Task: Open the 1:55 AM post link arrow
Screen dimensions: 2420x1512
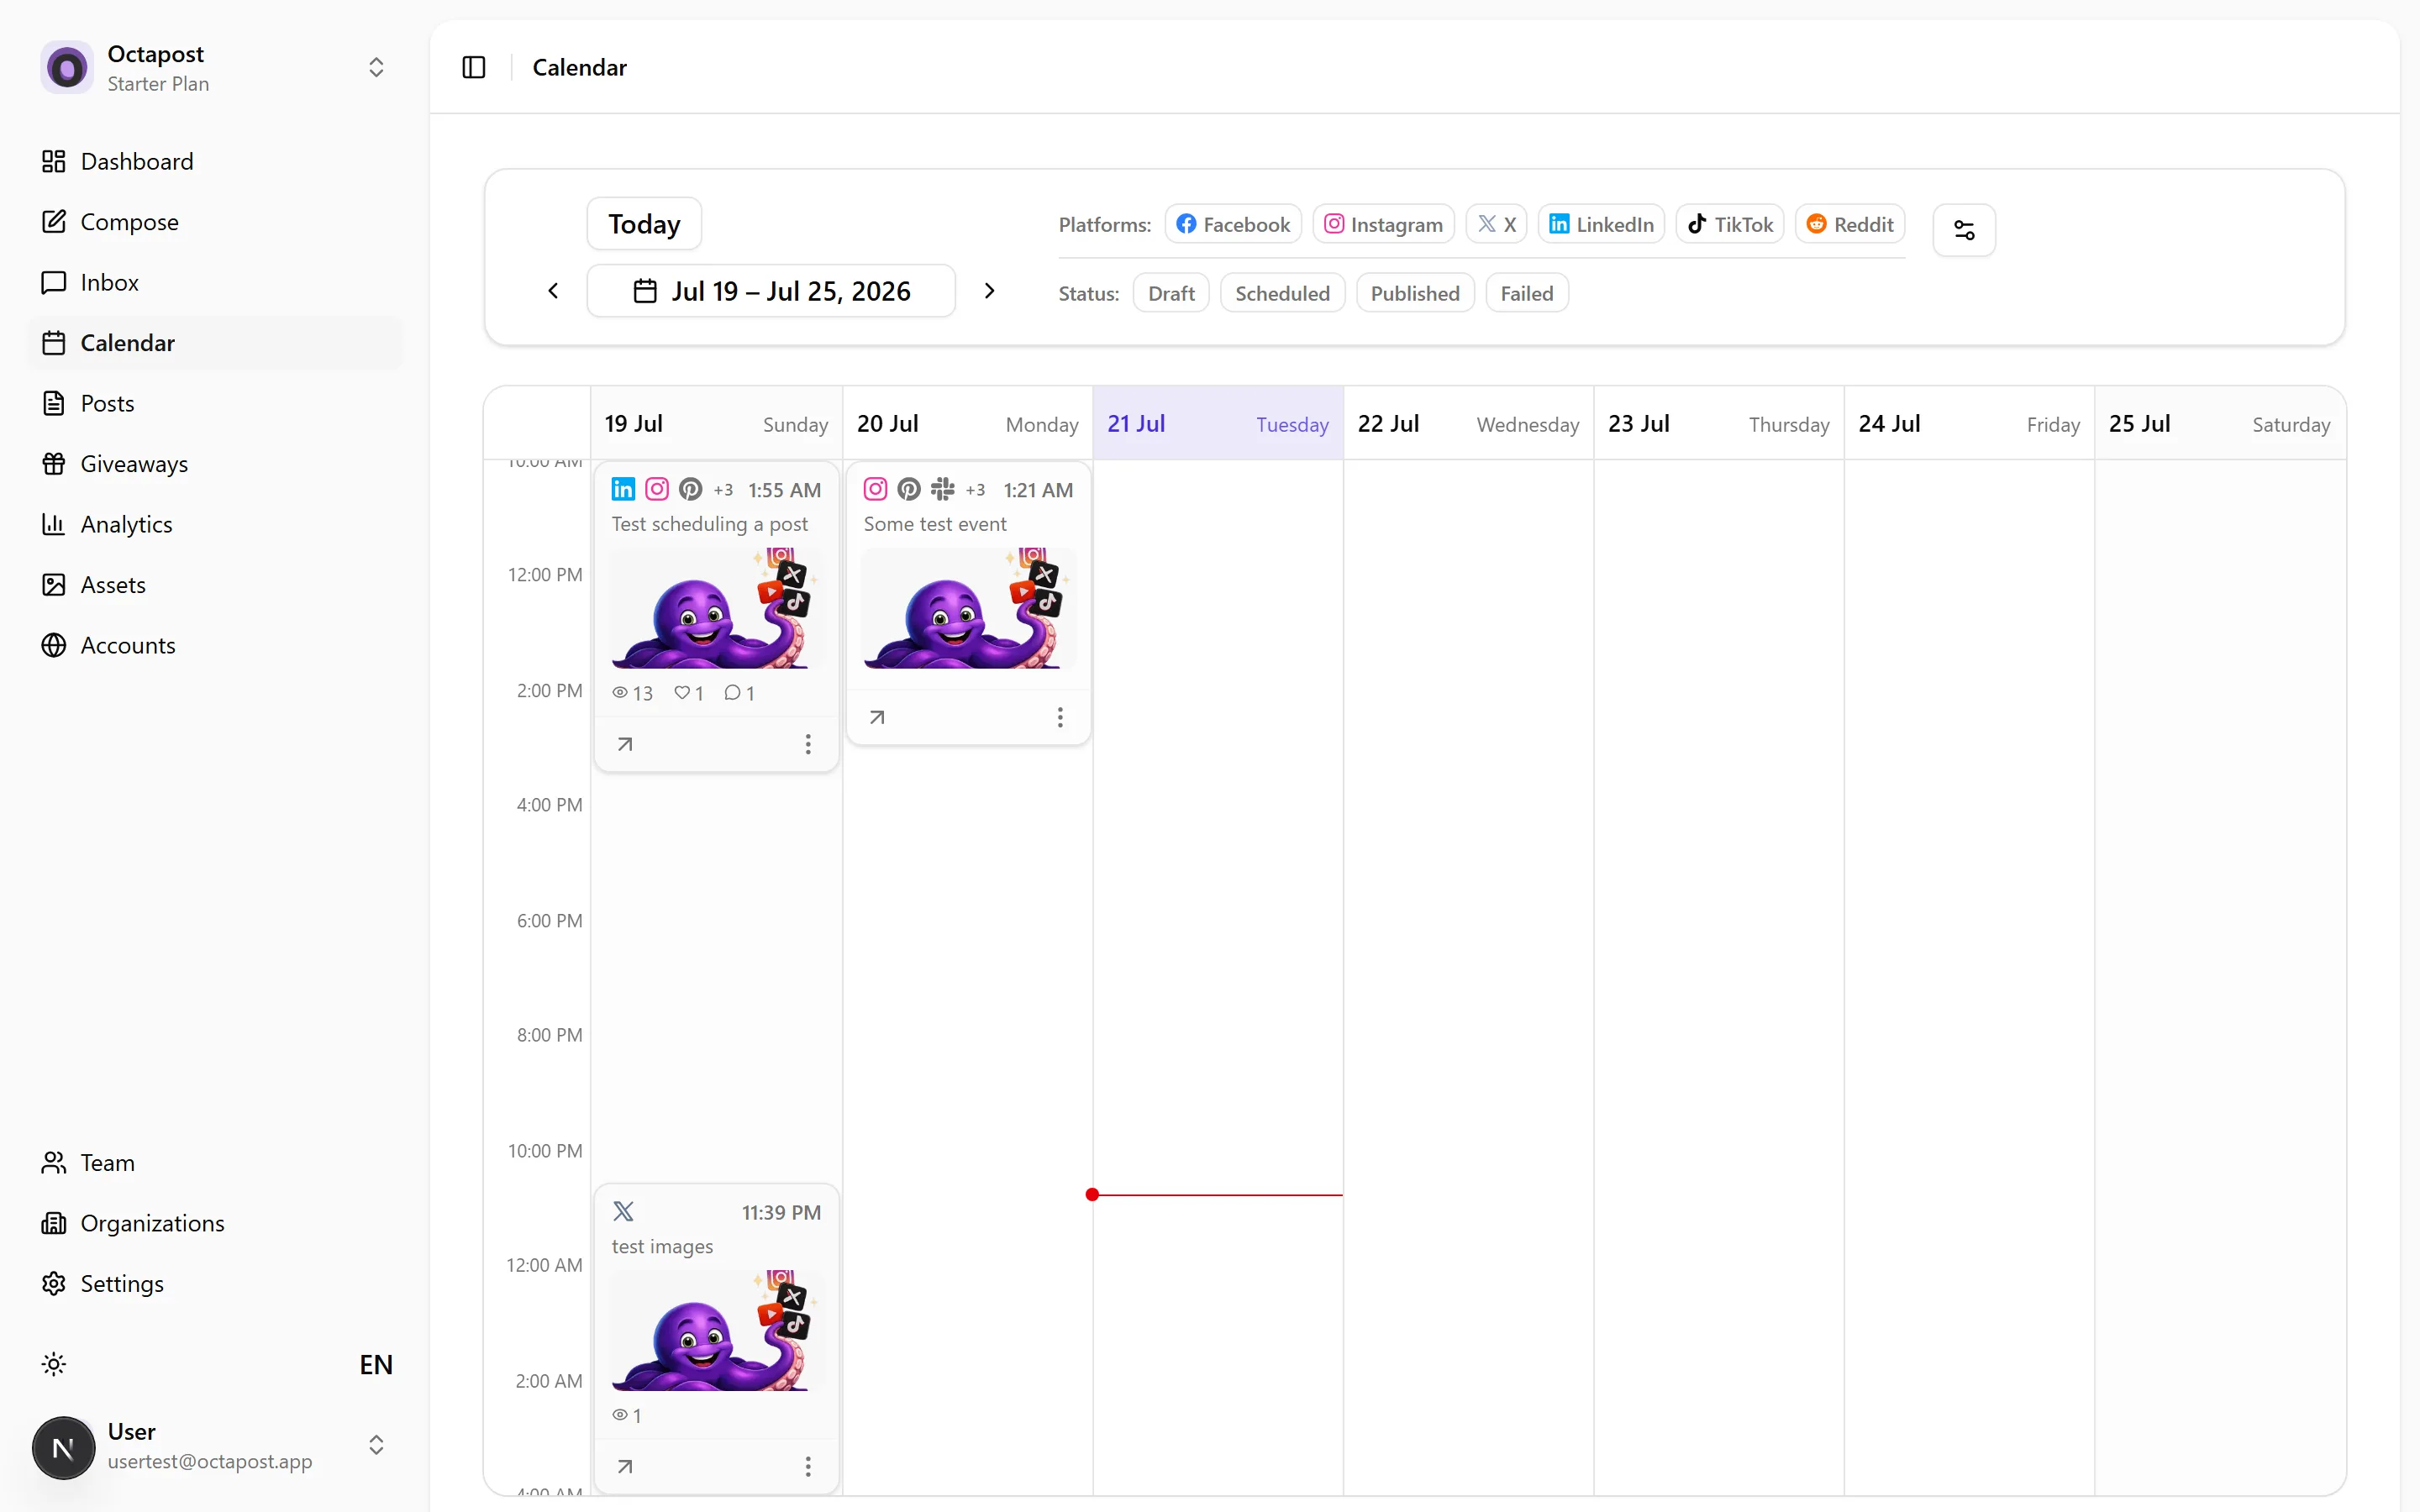Action: point(625,744)
